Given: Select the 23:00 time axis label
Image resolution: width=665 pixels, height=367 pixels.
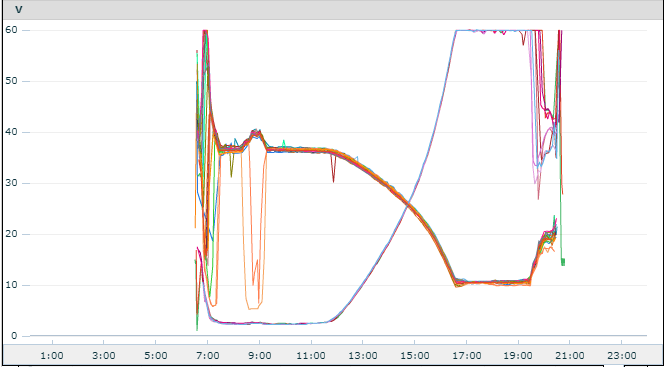Looking at the screenshot, I should [x=621, y=355].
